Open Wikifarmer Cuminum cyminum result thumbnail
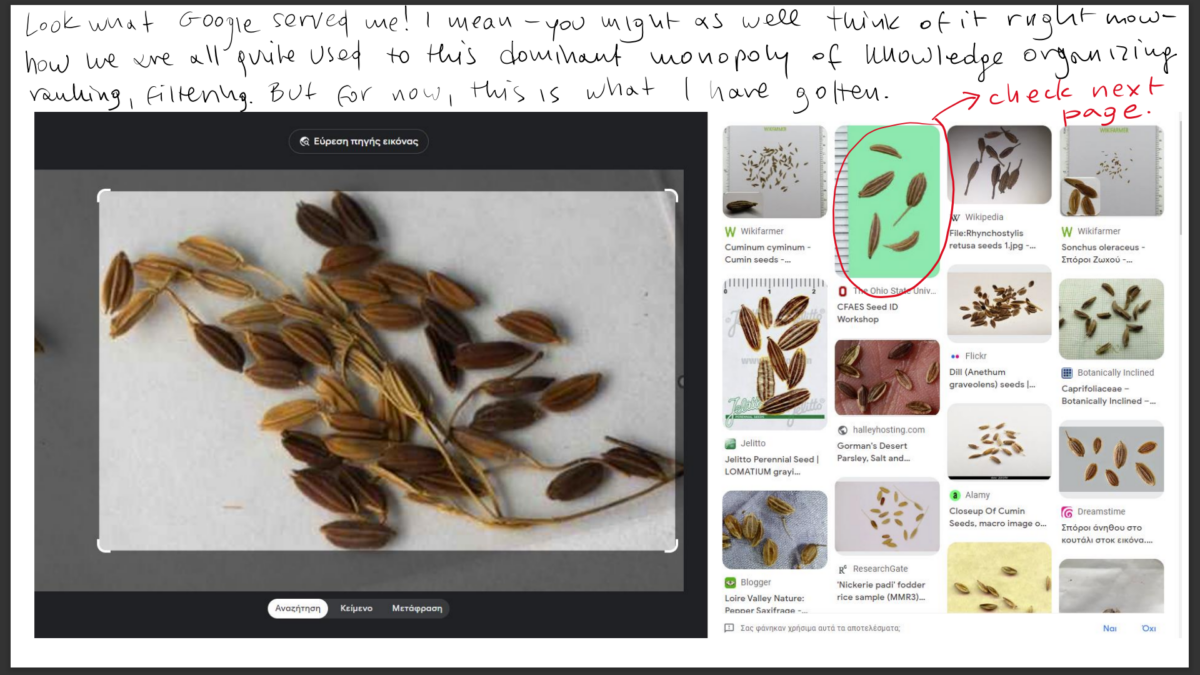Viewport: 1200px width, 675px height. (774, 171)
